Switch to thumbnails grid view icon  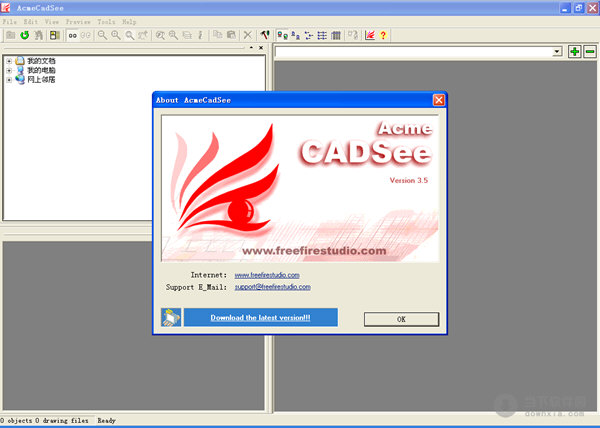pos(336,36)
